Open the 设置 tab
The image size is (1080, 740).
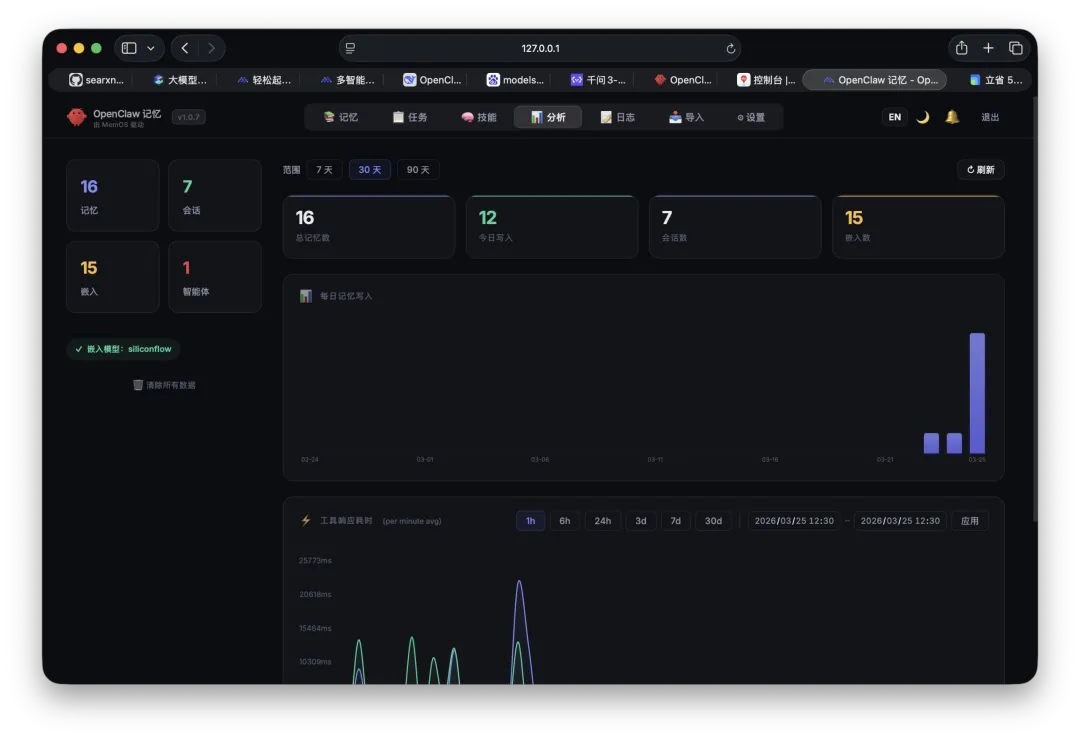tap(751, 117)
